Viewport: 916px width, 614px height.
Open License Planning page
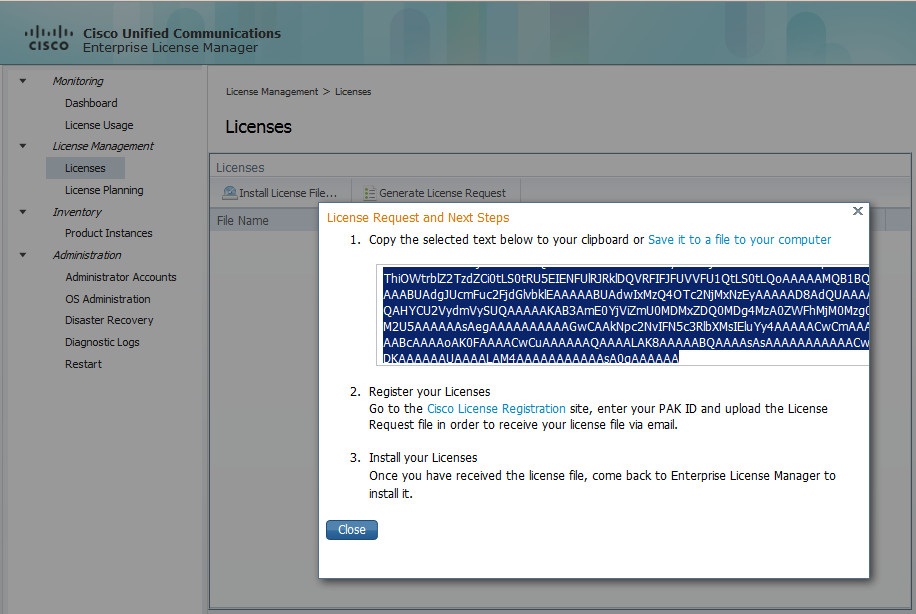click(104, 190)
